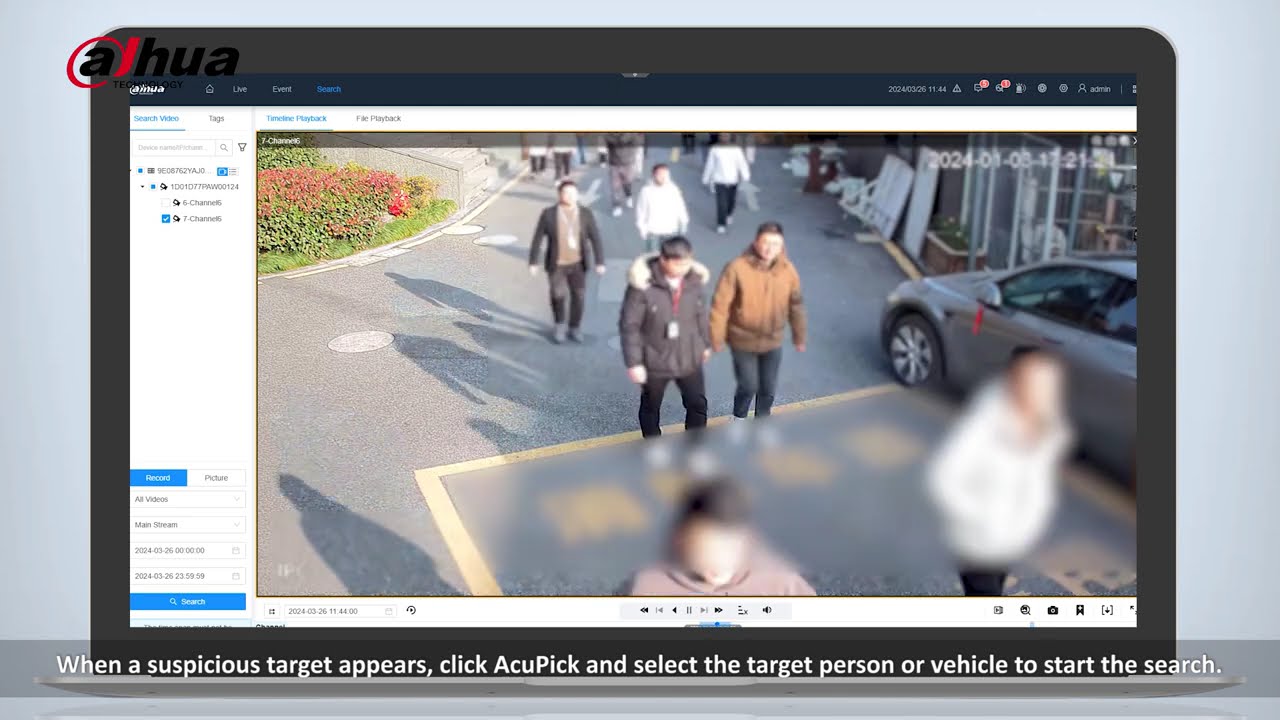Switch device tree to list view icon
The width and height of the screenshot is (1280, 720).
pyautogui.click(x=234, y=171)
